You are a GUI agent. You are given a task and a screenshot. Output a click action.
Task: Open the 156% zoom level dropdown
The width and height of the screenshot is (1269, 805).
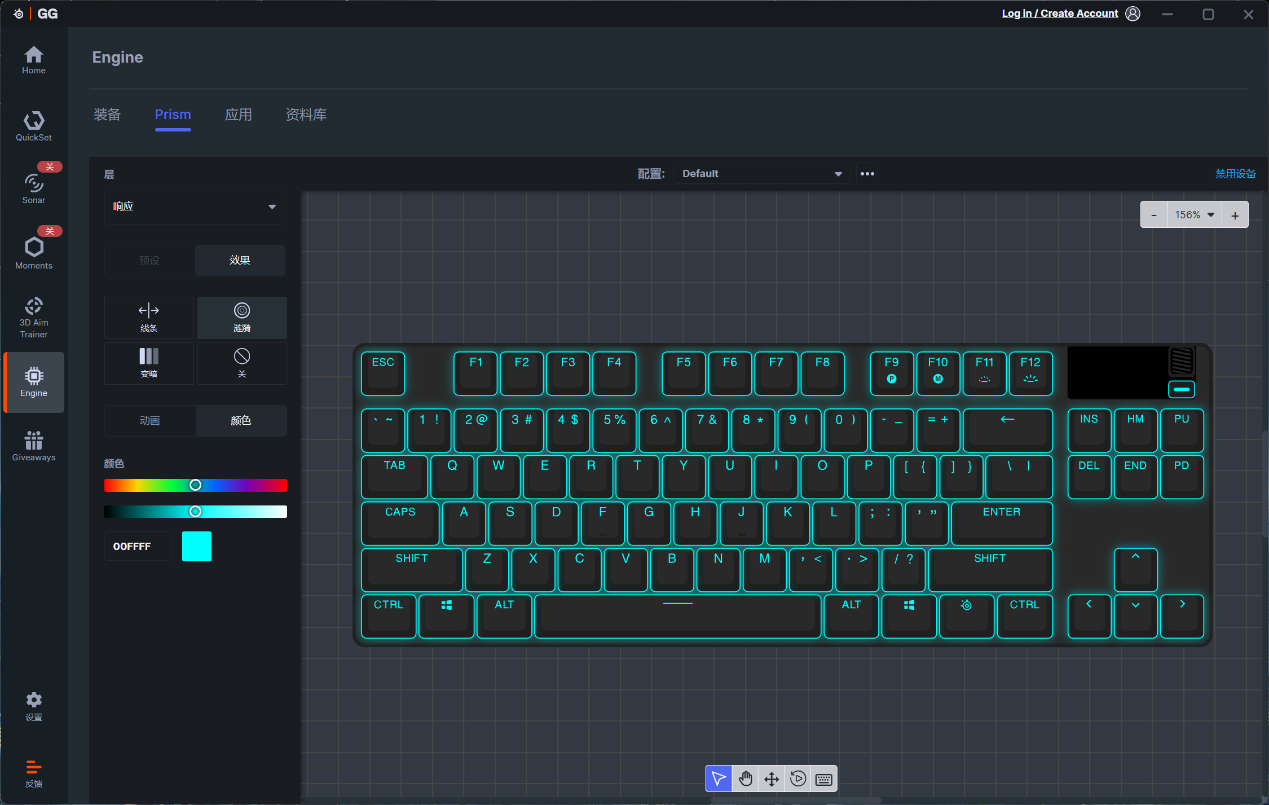pos(1195,215)
